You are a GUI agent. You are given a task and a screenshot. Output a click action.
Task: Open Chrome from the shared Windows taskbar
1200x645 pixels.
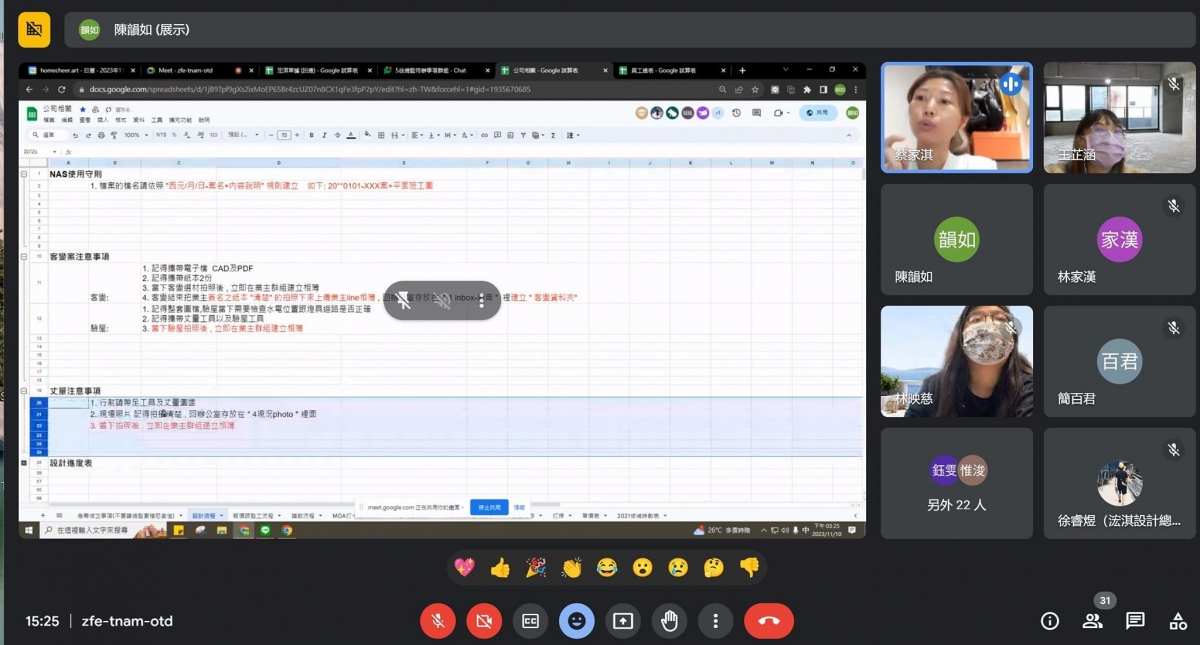click(x=287, y=531)
